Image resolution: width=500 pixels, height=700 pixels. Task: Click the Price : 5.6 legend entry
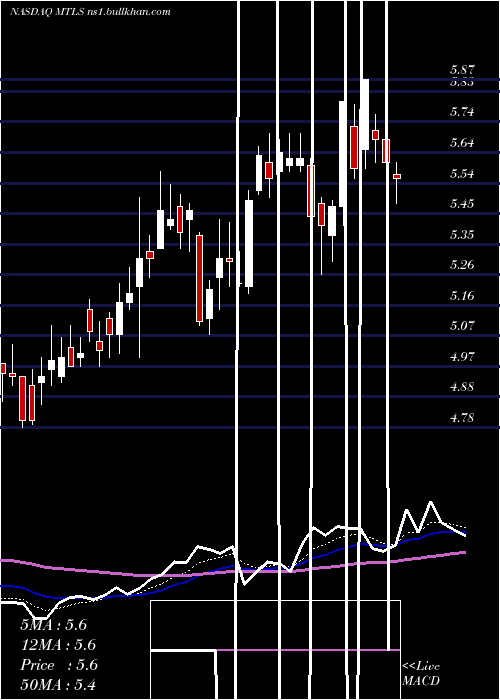[x=58, y=665]
